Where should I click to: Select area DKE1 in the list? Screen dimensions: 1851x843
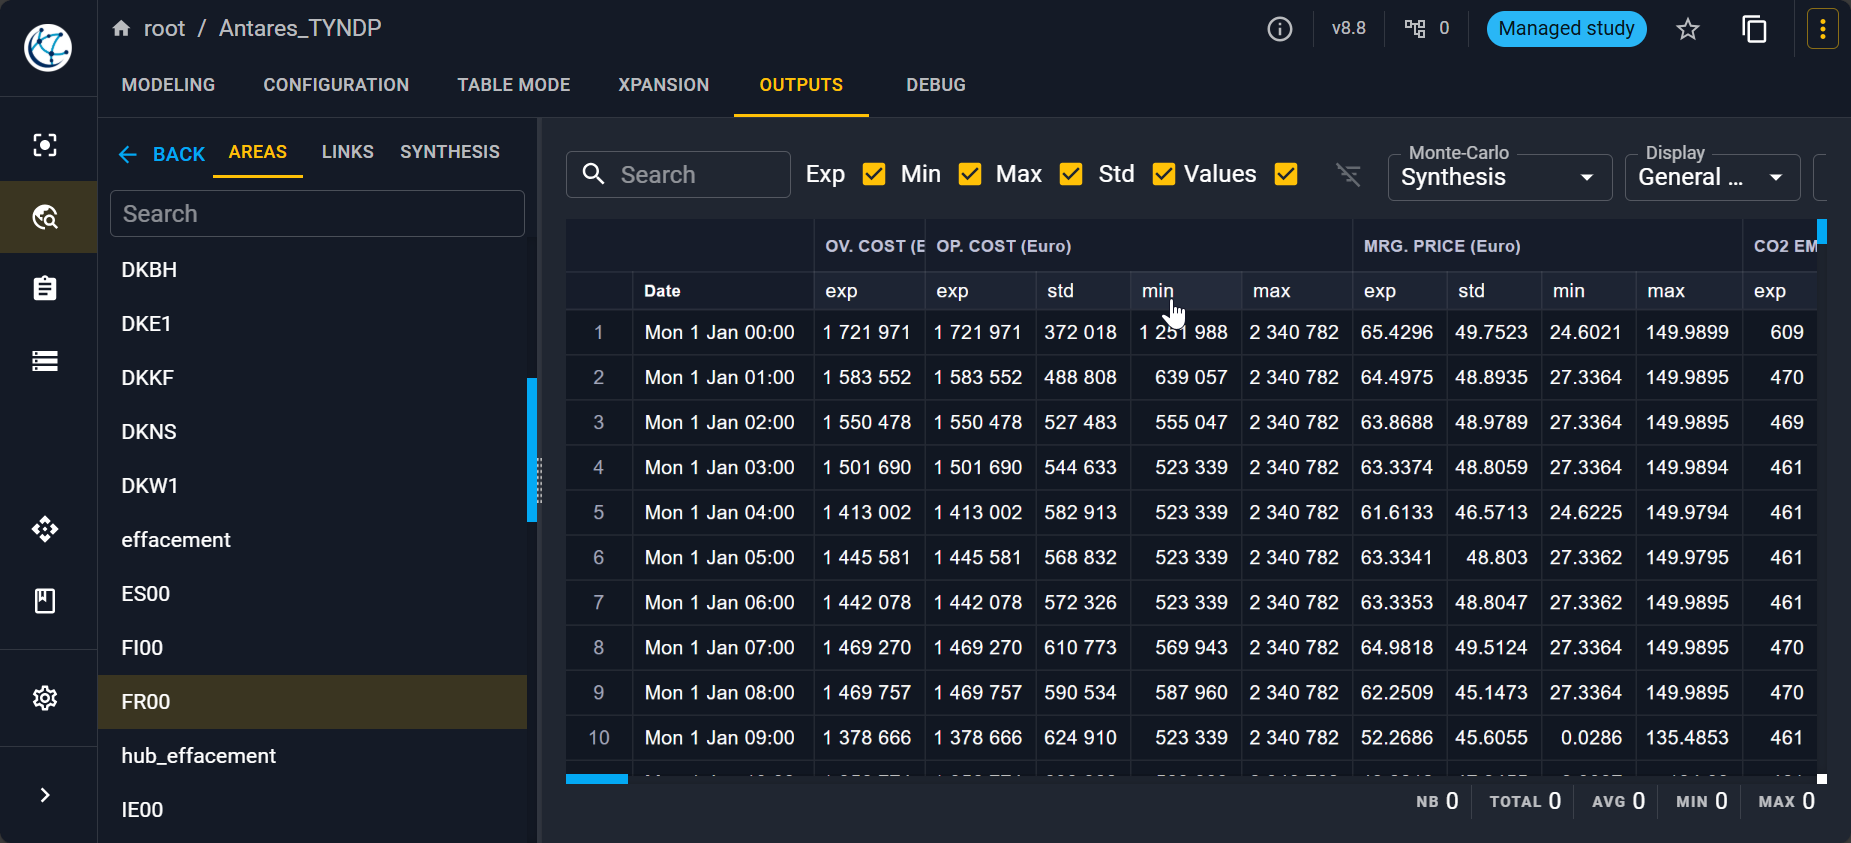(x=312, y=324)
